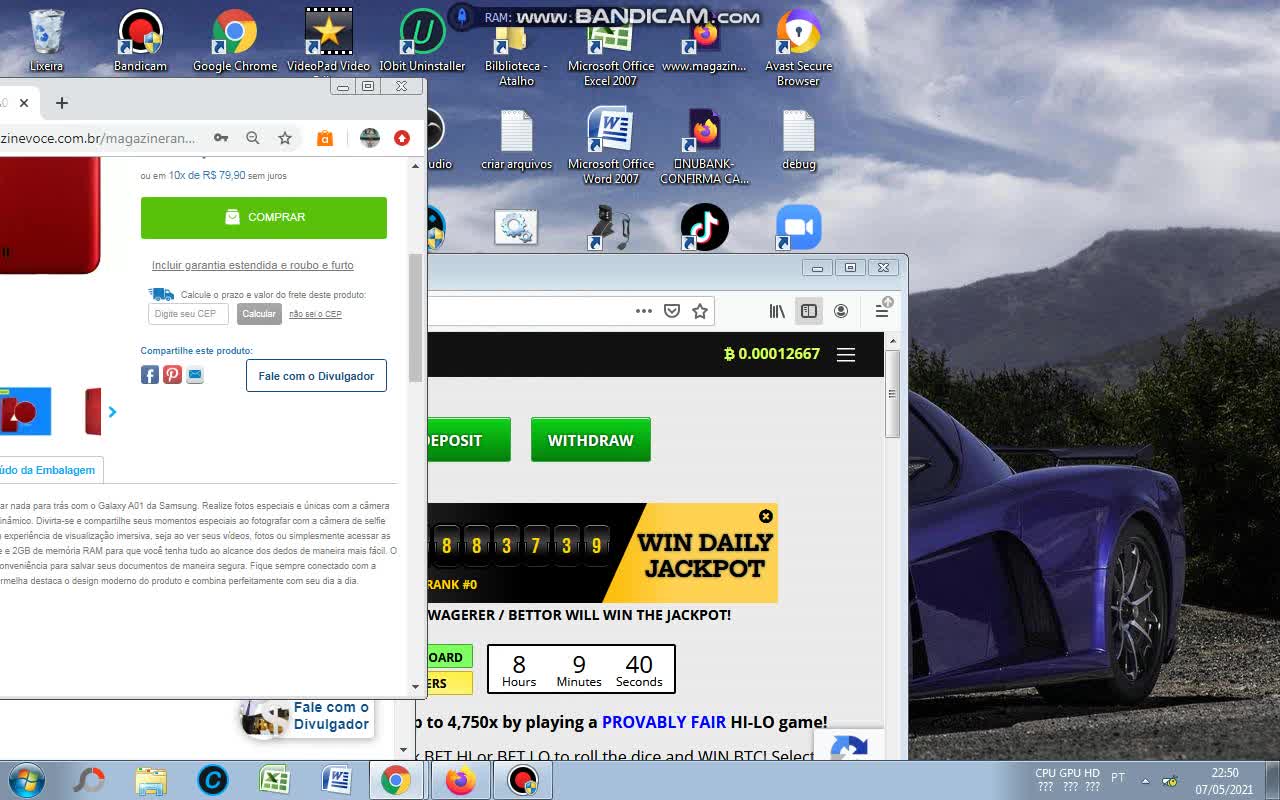This screenshot has height=800, width=1280.
Task: Click the green WITHDRAW button
Action: (590, 440)
